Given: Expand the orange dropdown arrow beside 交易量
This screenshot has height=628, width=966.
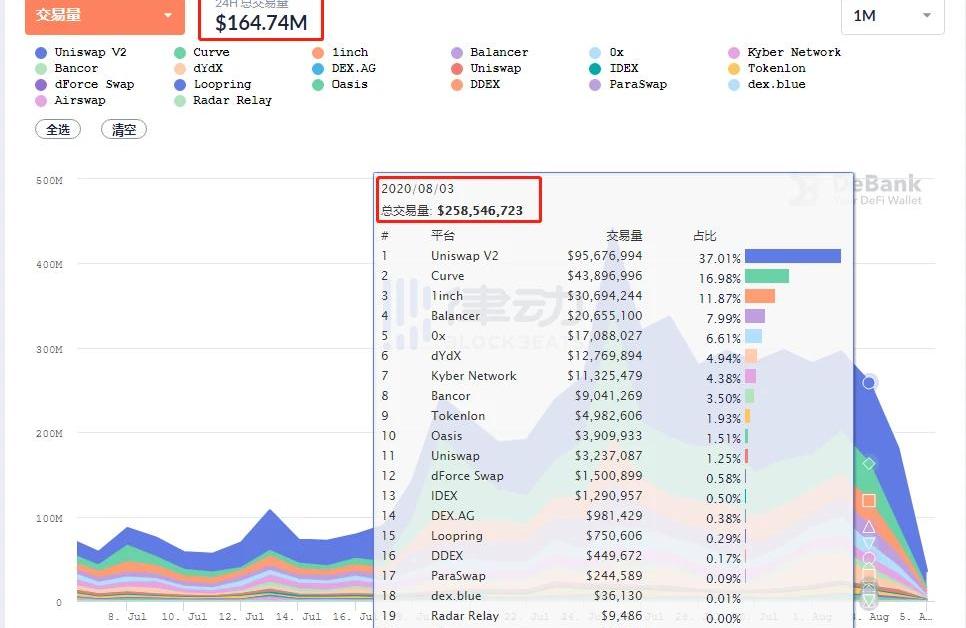Looking at the screenshot, I should click(x=167, y=16).
